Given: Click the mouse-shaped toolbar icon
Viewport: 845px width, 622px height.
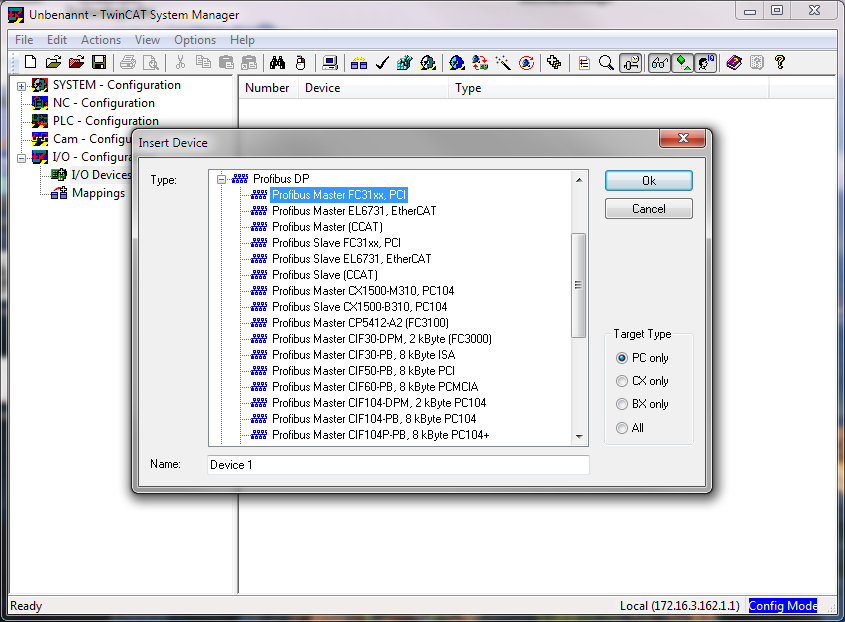Looking at the screenshot, I should (300, 63).
